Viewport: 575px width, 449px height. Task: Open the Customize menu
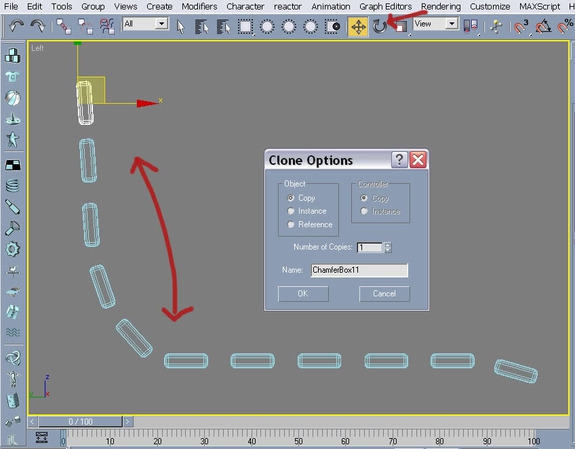[x=490, y=7]
